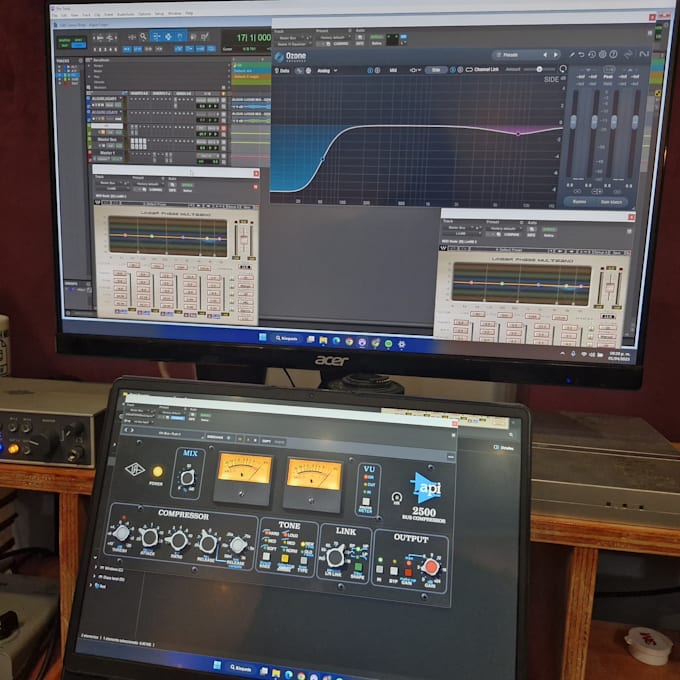The height and width of the screenshot is (680, 680).
Task: Open Windows Start menu on the monitor
Action: click(262, 337)
